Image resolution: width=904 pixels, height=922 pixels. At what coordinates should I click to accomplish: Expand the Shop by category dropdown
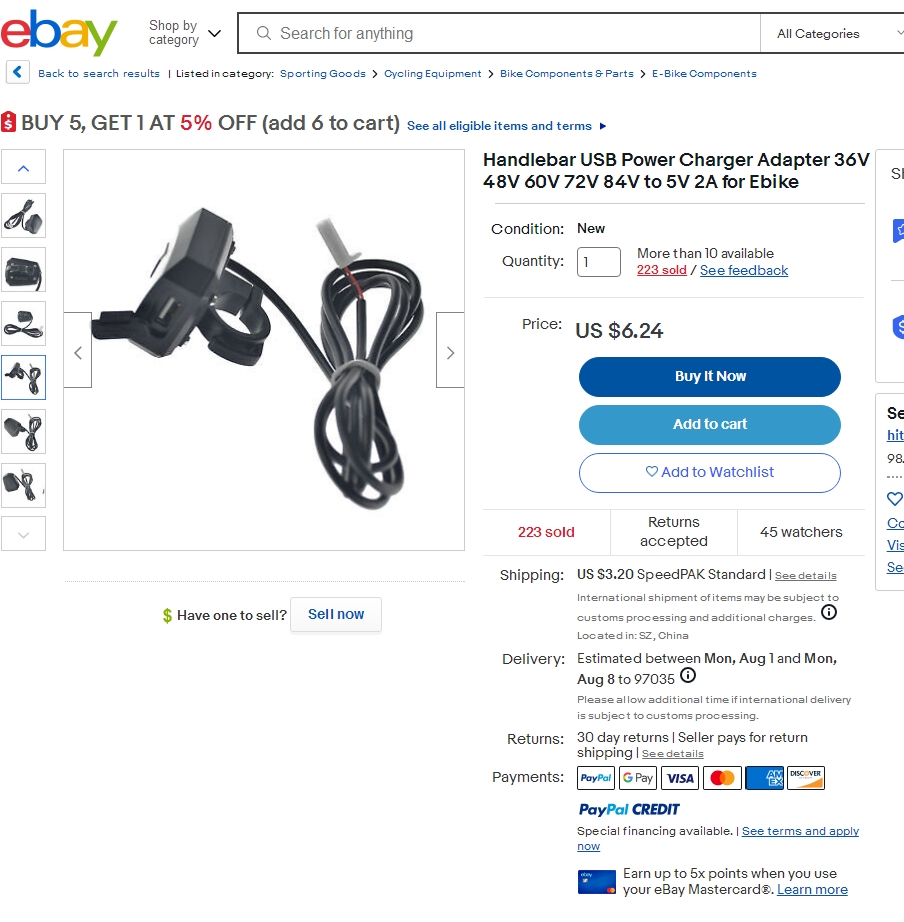click(185, 33)
